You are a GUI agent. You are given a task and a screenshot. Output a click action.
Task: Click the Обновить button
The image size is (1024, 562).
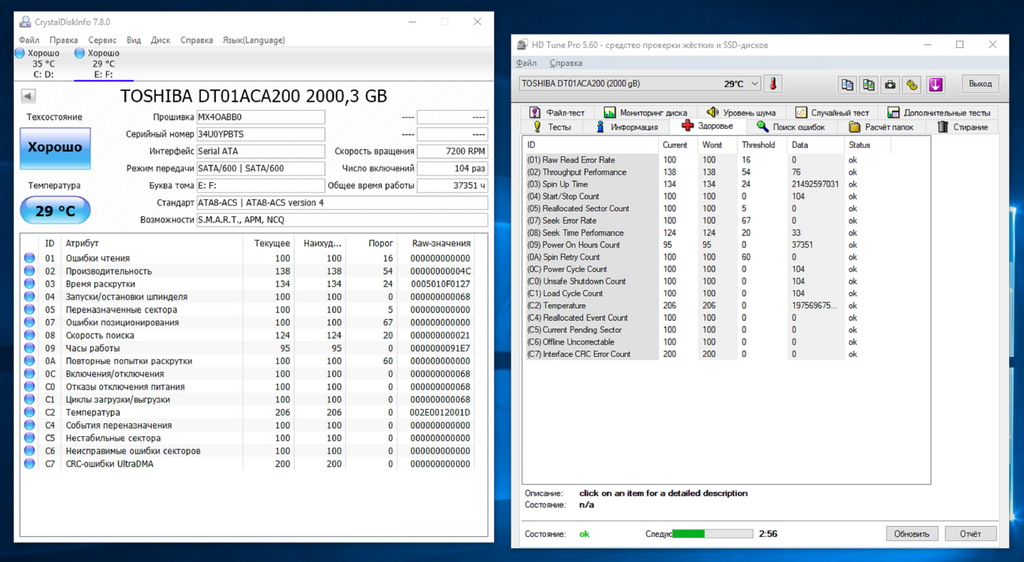[912, 533]
